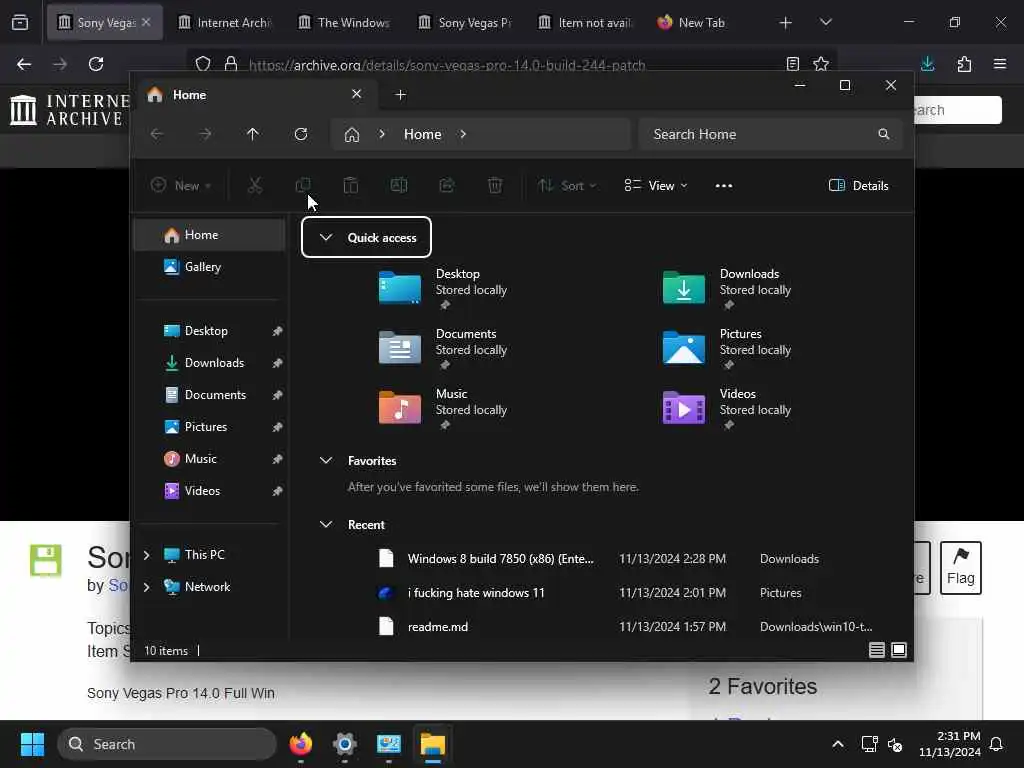The width and height of the screenshot is (1024, 768).
Task: Go forward in File Explorer
Action: (x=205, y=134)
